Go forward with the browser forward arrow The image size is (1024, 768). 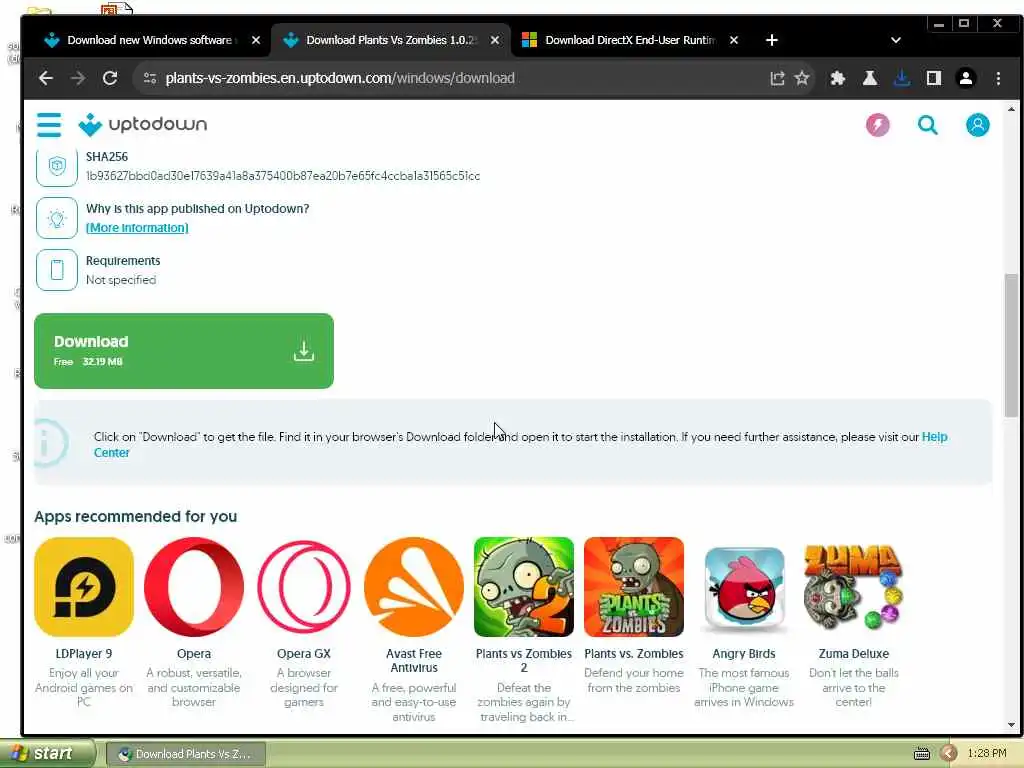pyautogui.click(x=78, y=78)
